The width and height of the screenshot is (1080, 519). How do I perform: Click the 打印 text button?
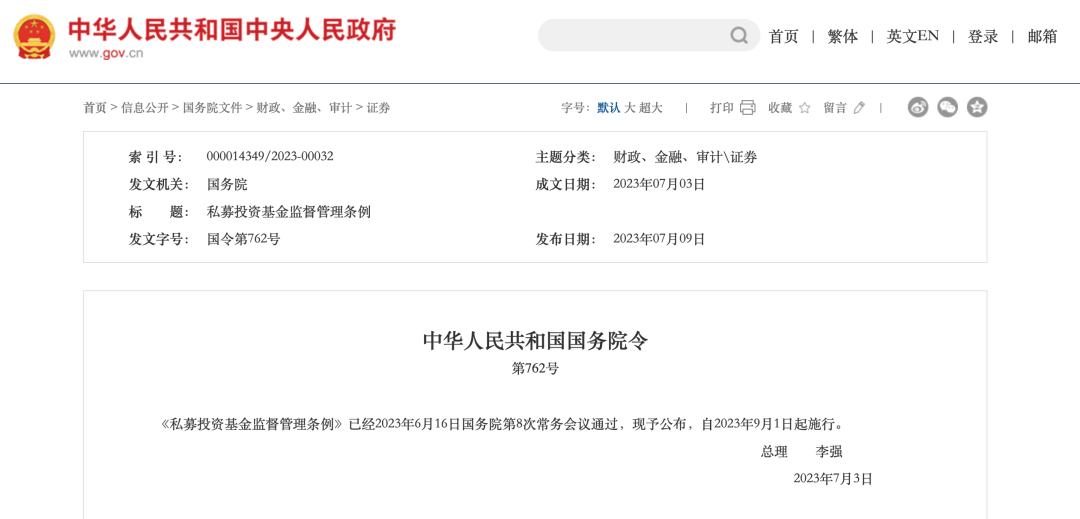pos(722,107)
